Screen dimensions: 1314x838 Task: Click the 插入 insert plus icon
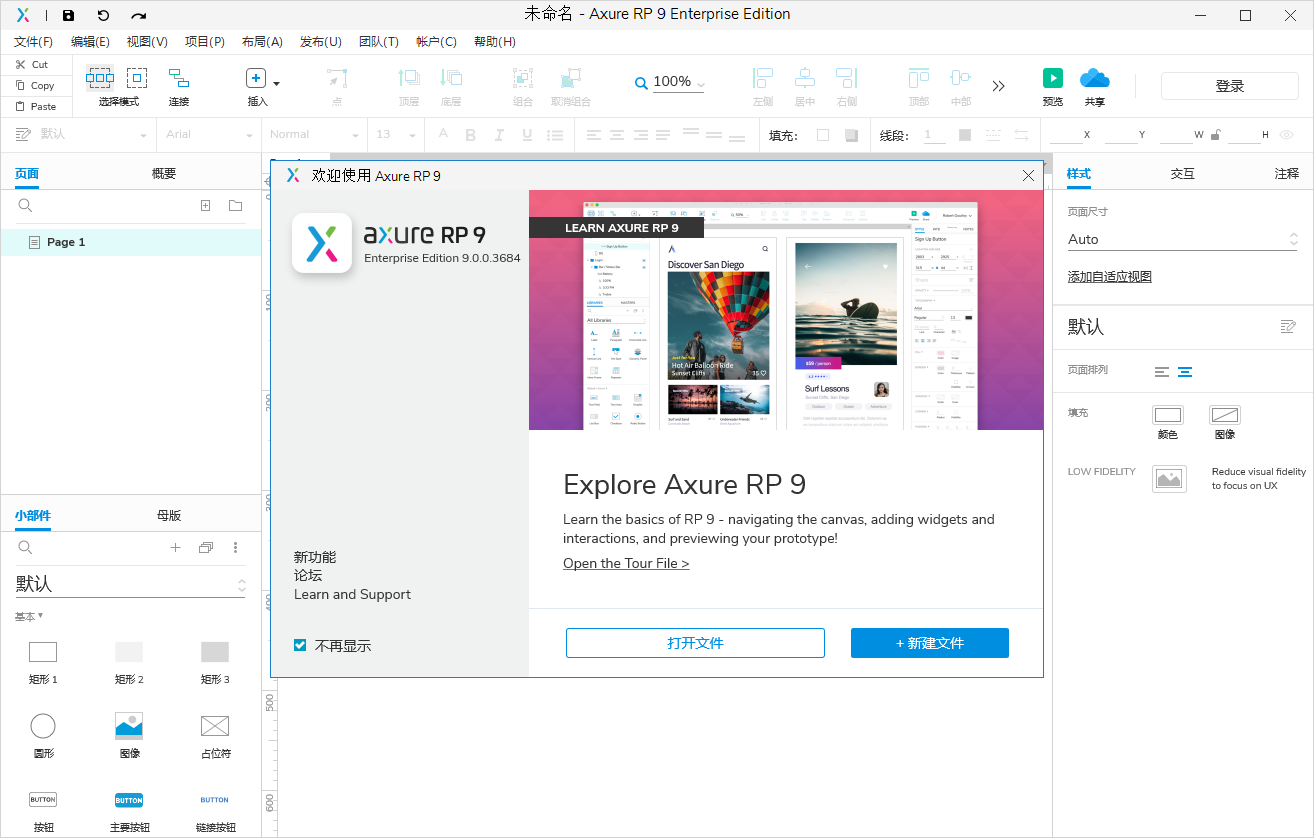256,79
